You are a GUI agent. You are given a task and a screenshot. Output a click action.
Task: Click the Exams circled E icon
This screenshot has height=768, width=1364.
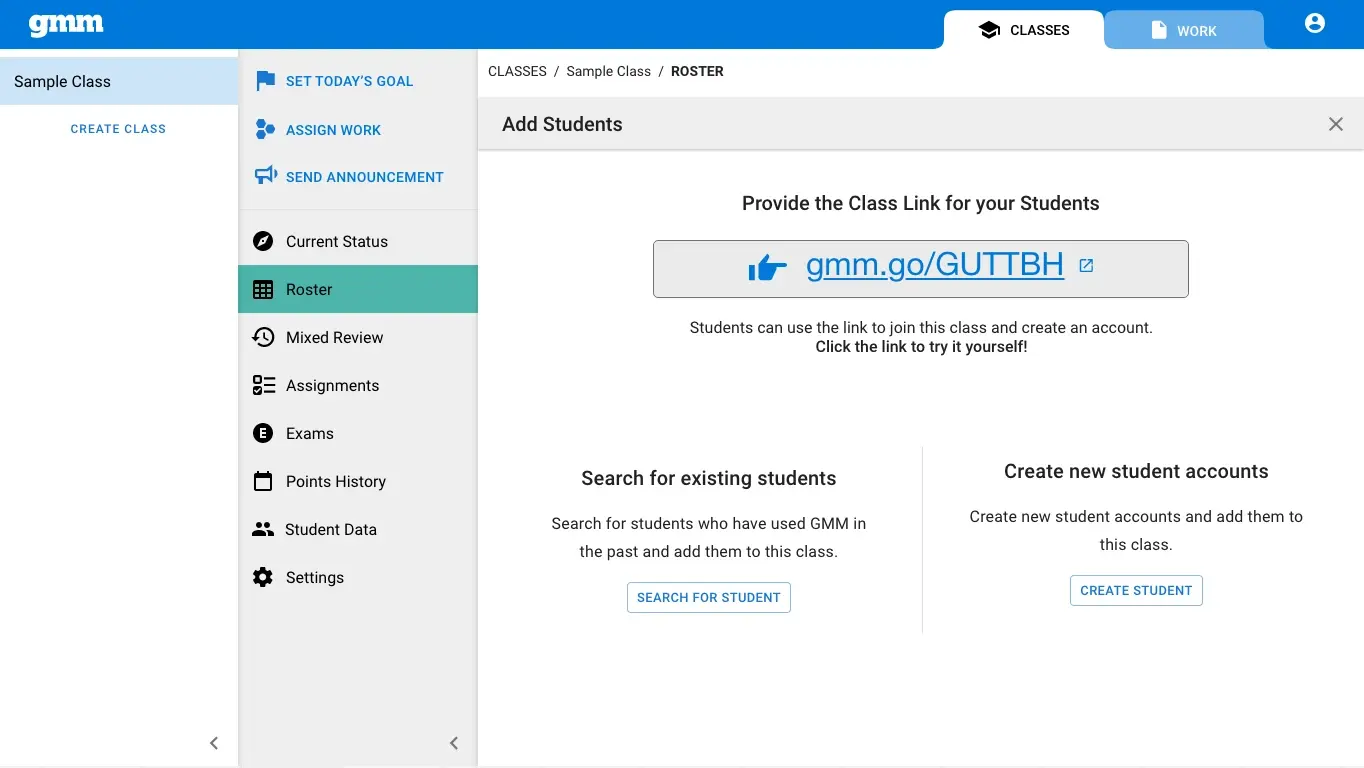point(263,433)
